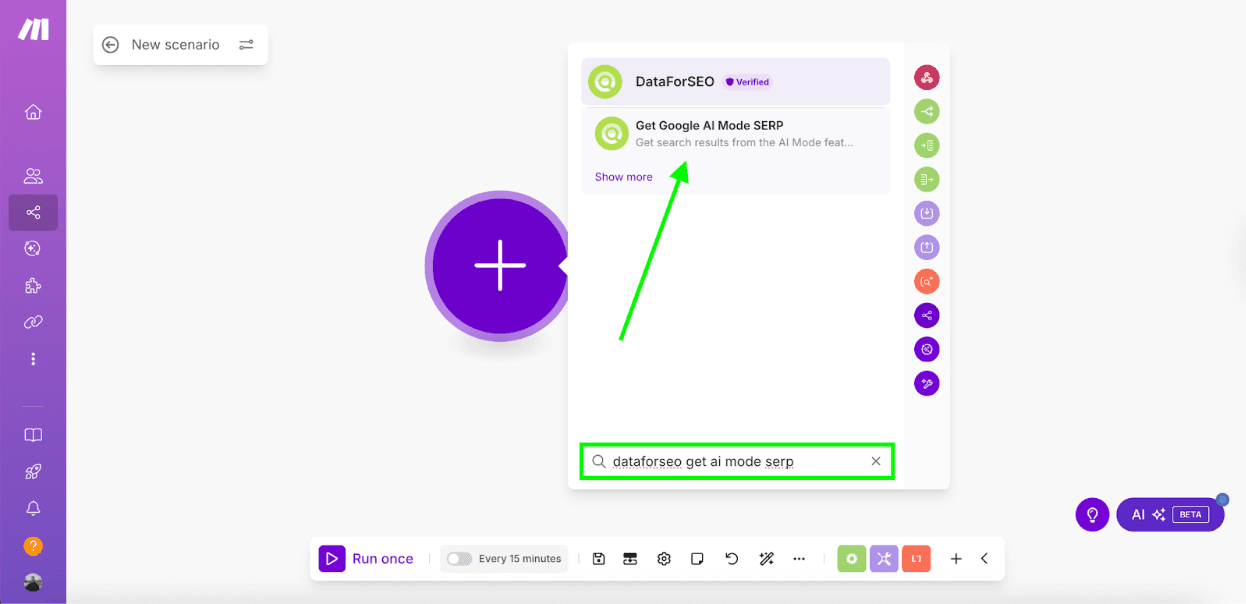
Task: Enable the Every 15 minutes scheduling toggle
Action: [459, 558]
